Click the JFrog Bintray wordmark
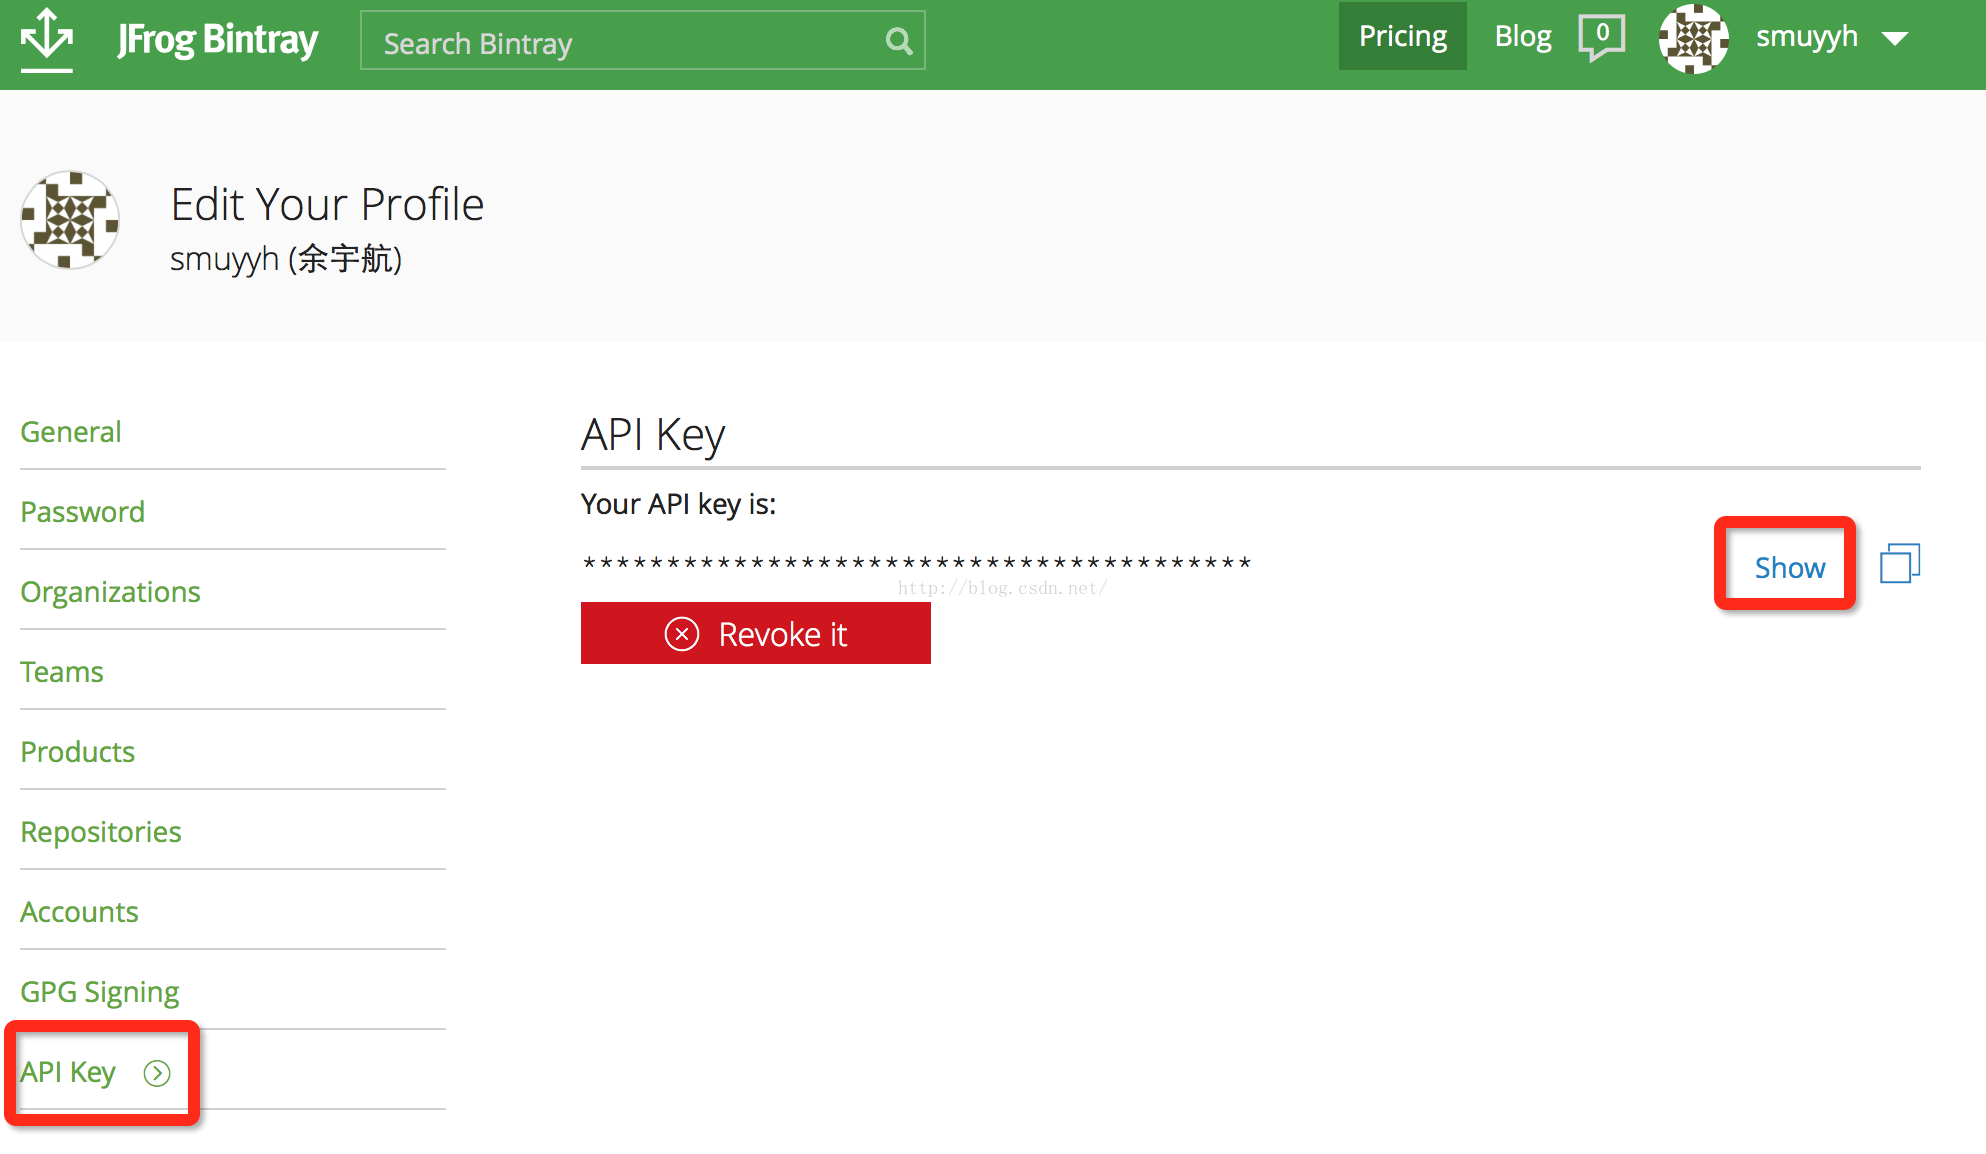Viewport: 1986px width, 1154px height. (x=217, y=40)
